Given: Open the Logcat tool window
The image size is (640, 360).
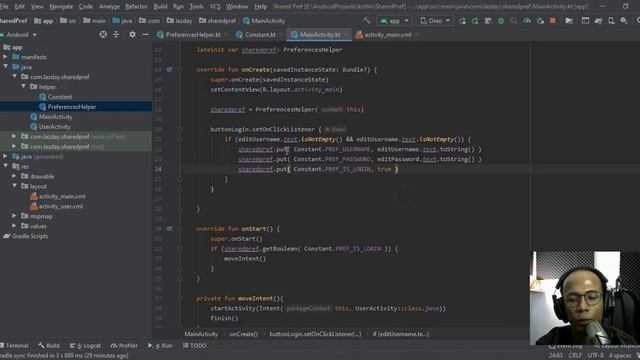Looking at the screenshot, I should pos(85,345).
